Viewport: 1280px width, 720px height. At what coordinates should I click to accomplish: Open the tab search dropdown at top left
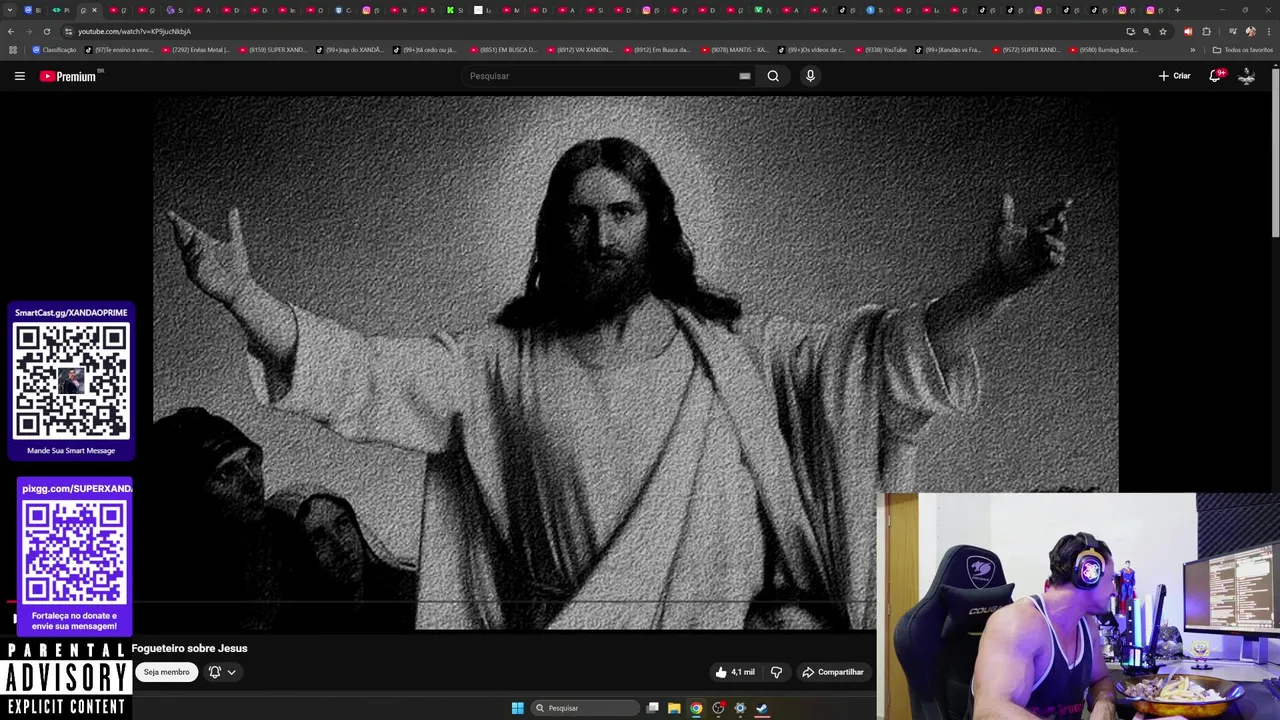pyautogui.click(x=10, y=10)
